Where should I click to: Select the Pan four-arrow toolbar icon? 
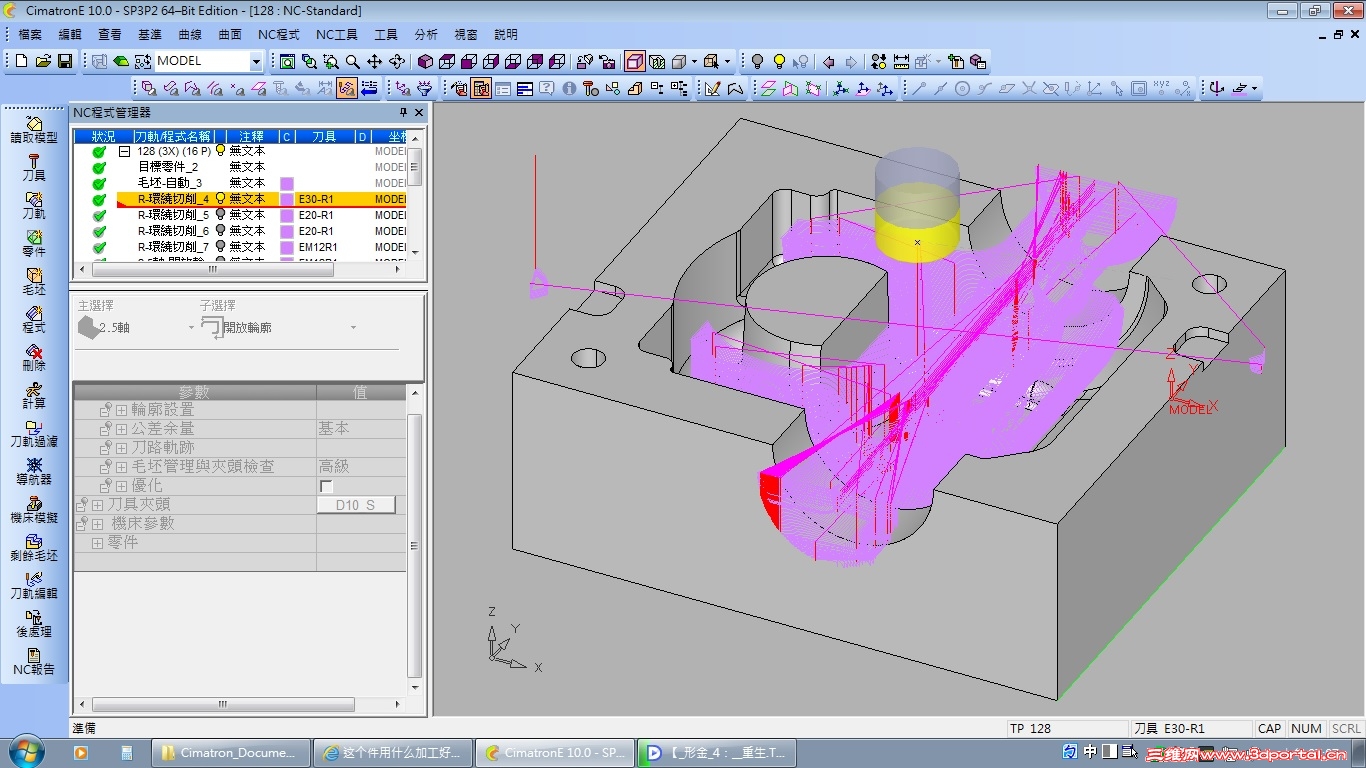click(374, 61)
